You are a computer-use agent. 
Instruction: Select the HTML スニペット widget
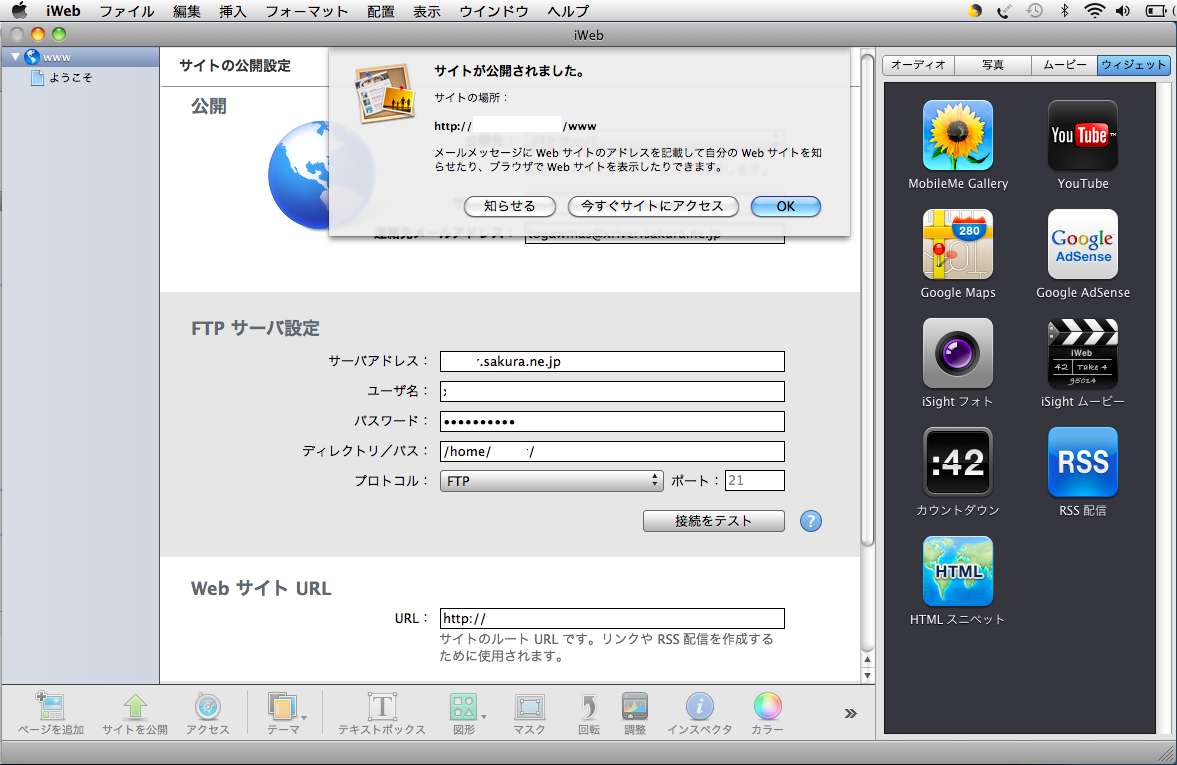[957, 571]
